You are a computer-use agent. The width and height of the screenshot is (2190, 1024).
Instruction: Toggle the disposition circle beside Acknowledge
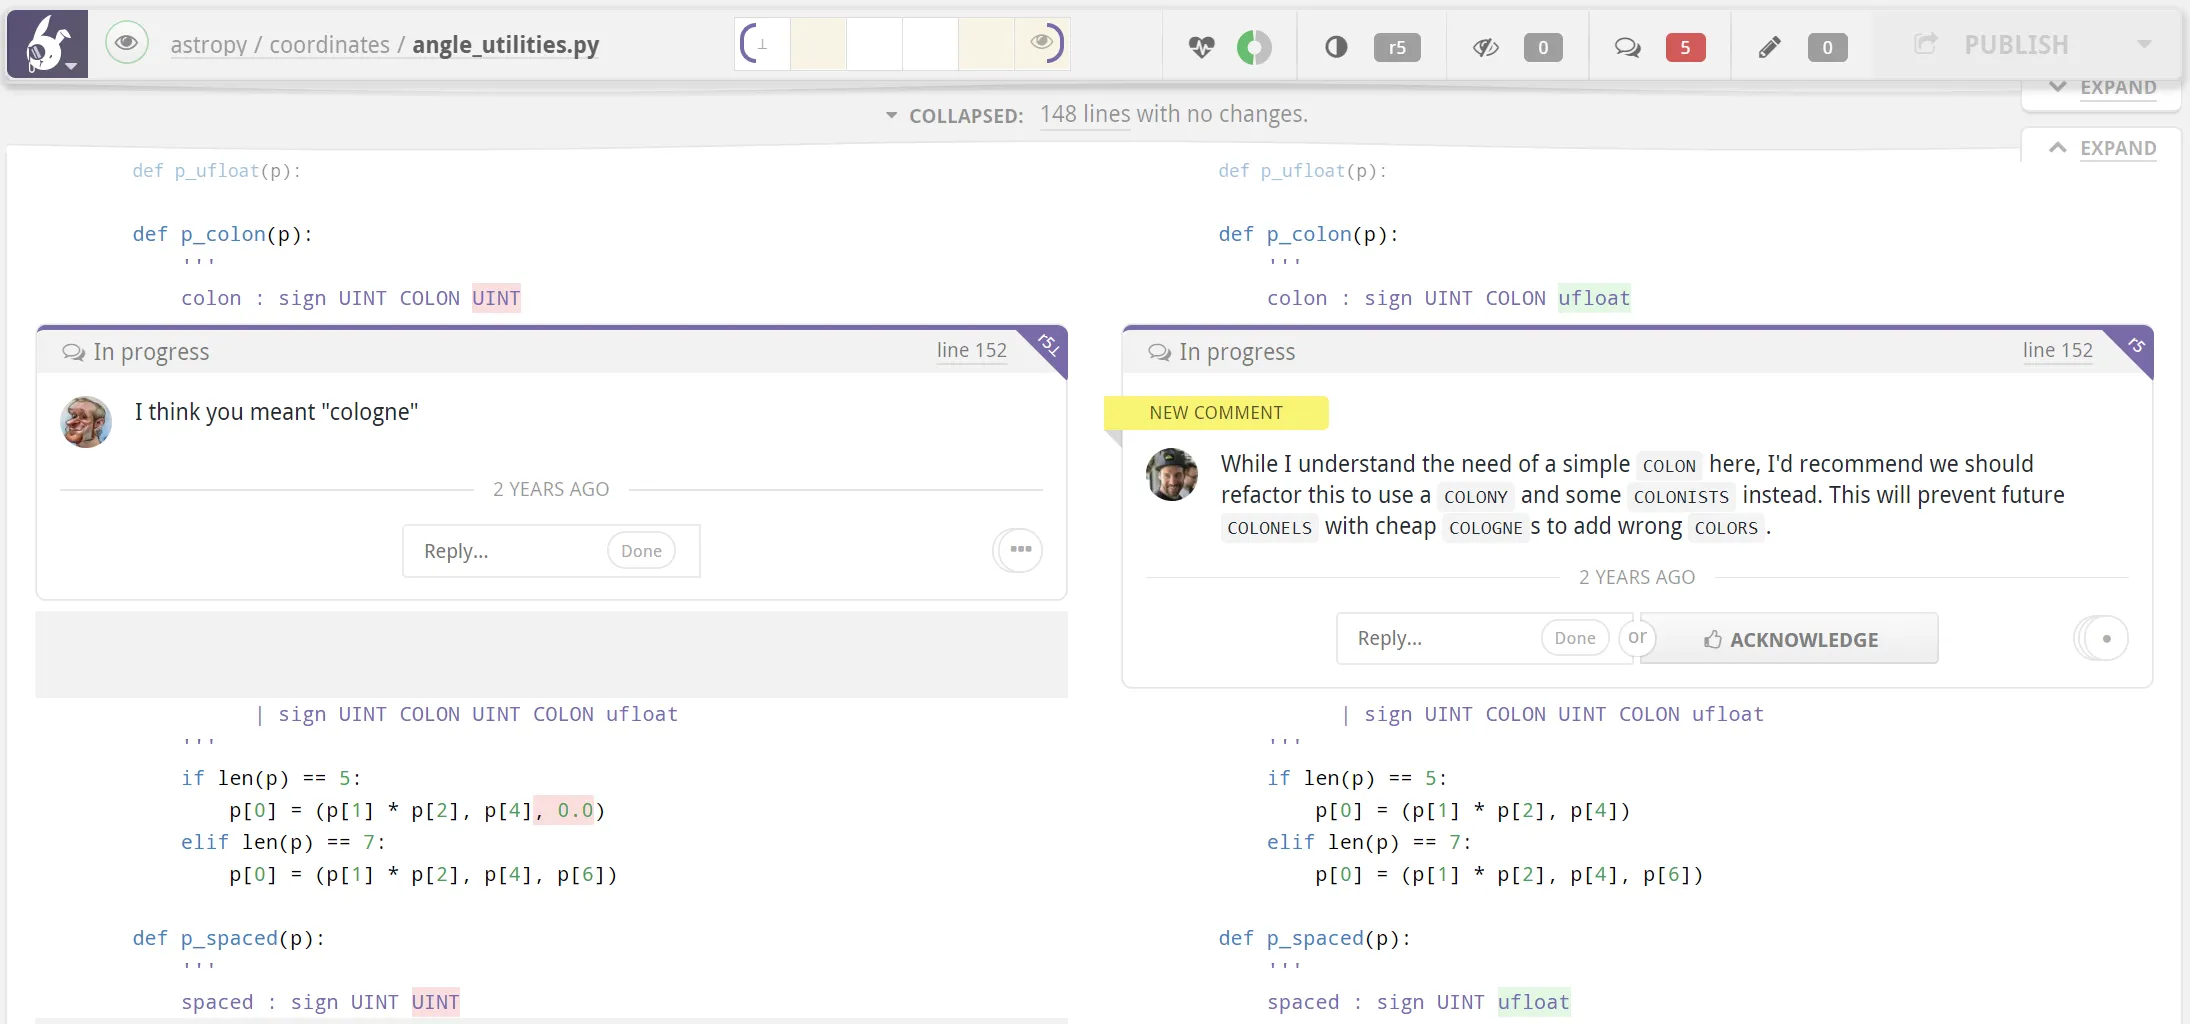[x=2103, y=638]
